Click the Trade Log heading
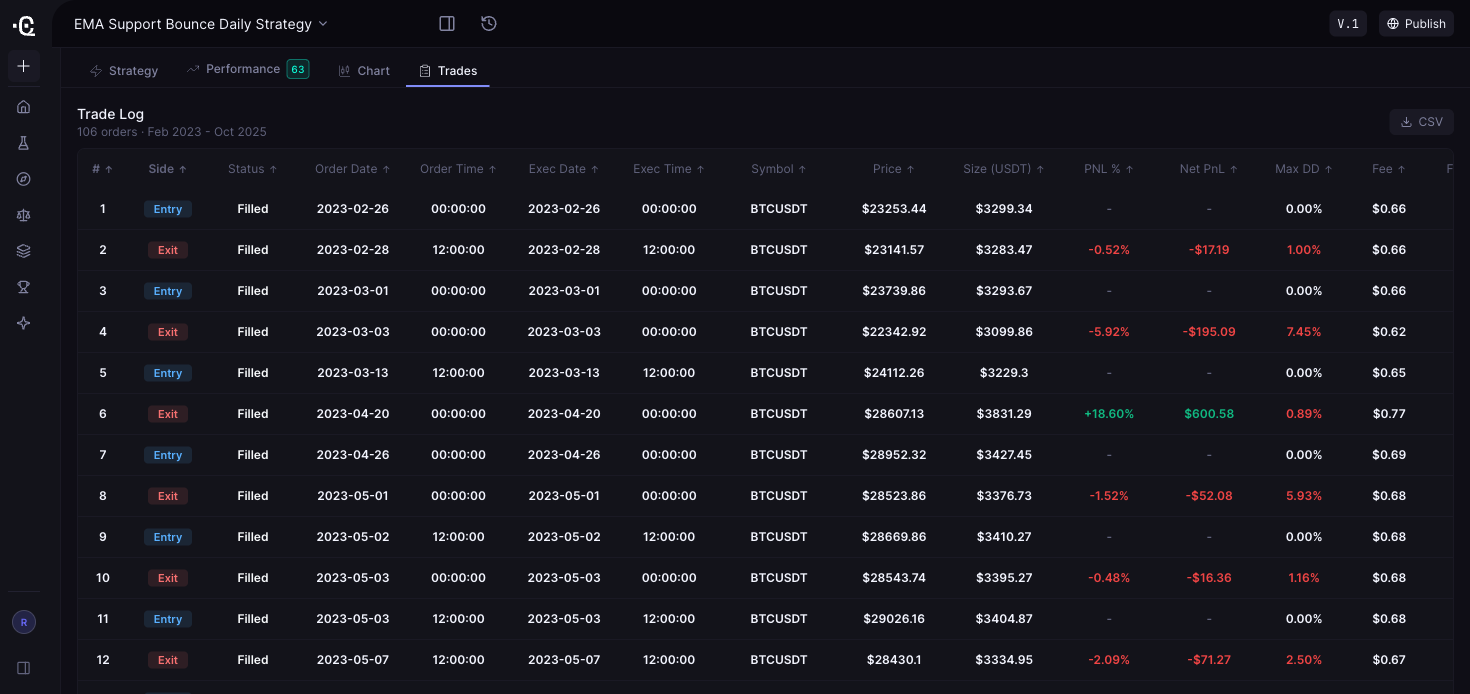 [x=110, y=114]
